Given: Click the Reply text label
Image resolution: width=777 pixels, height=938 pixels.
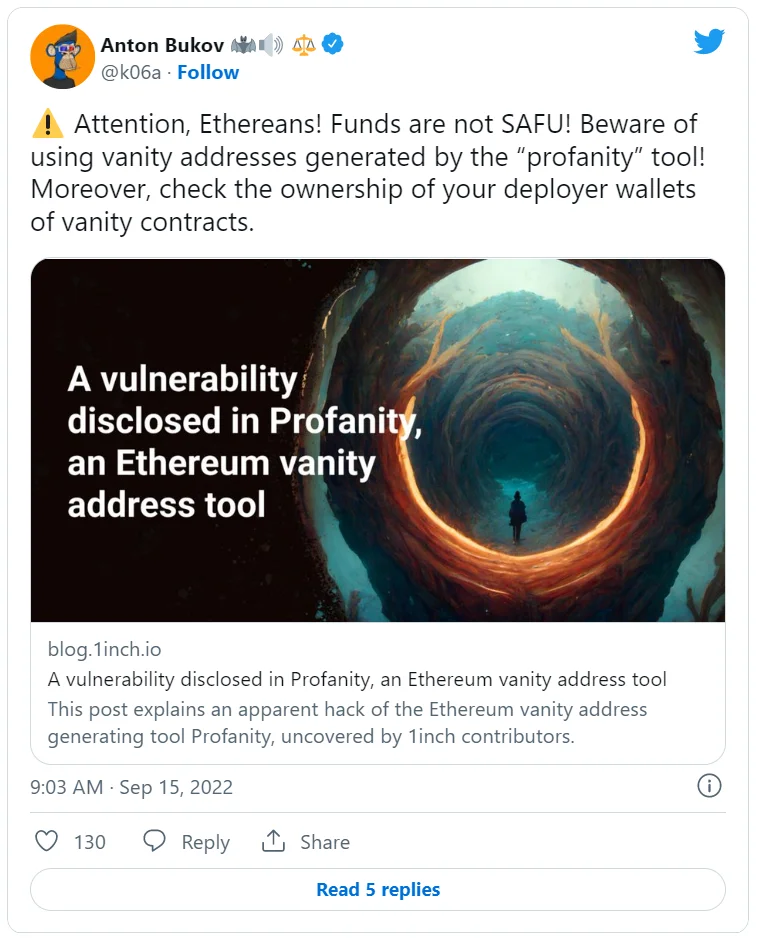Looking at the screenshot, I should coord(205,842).
